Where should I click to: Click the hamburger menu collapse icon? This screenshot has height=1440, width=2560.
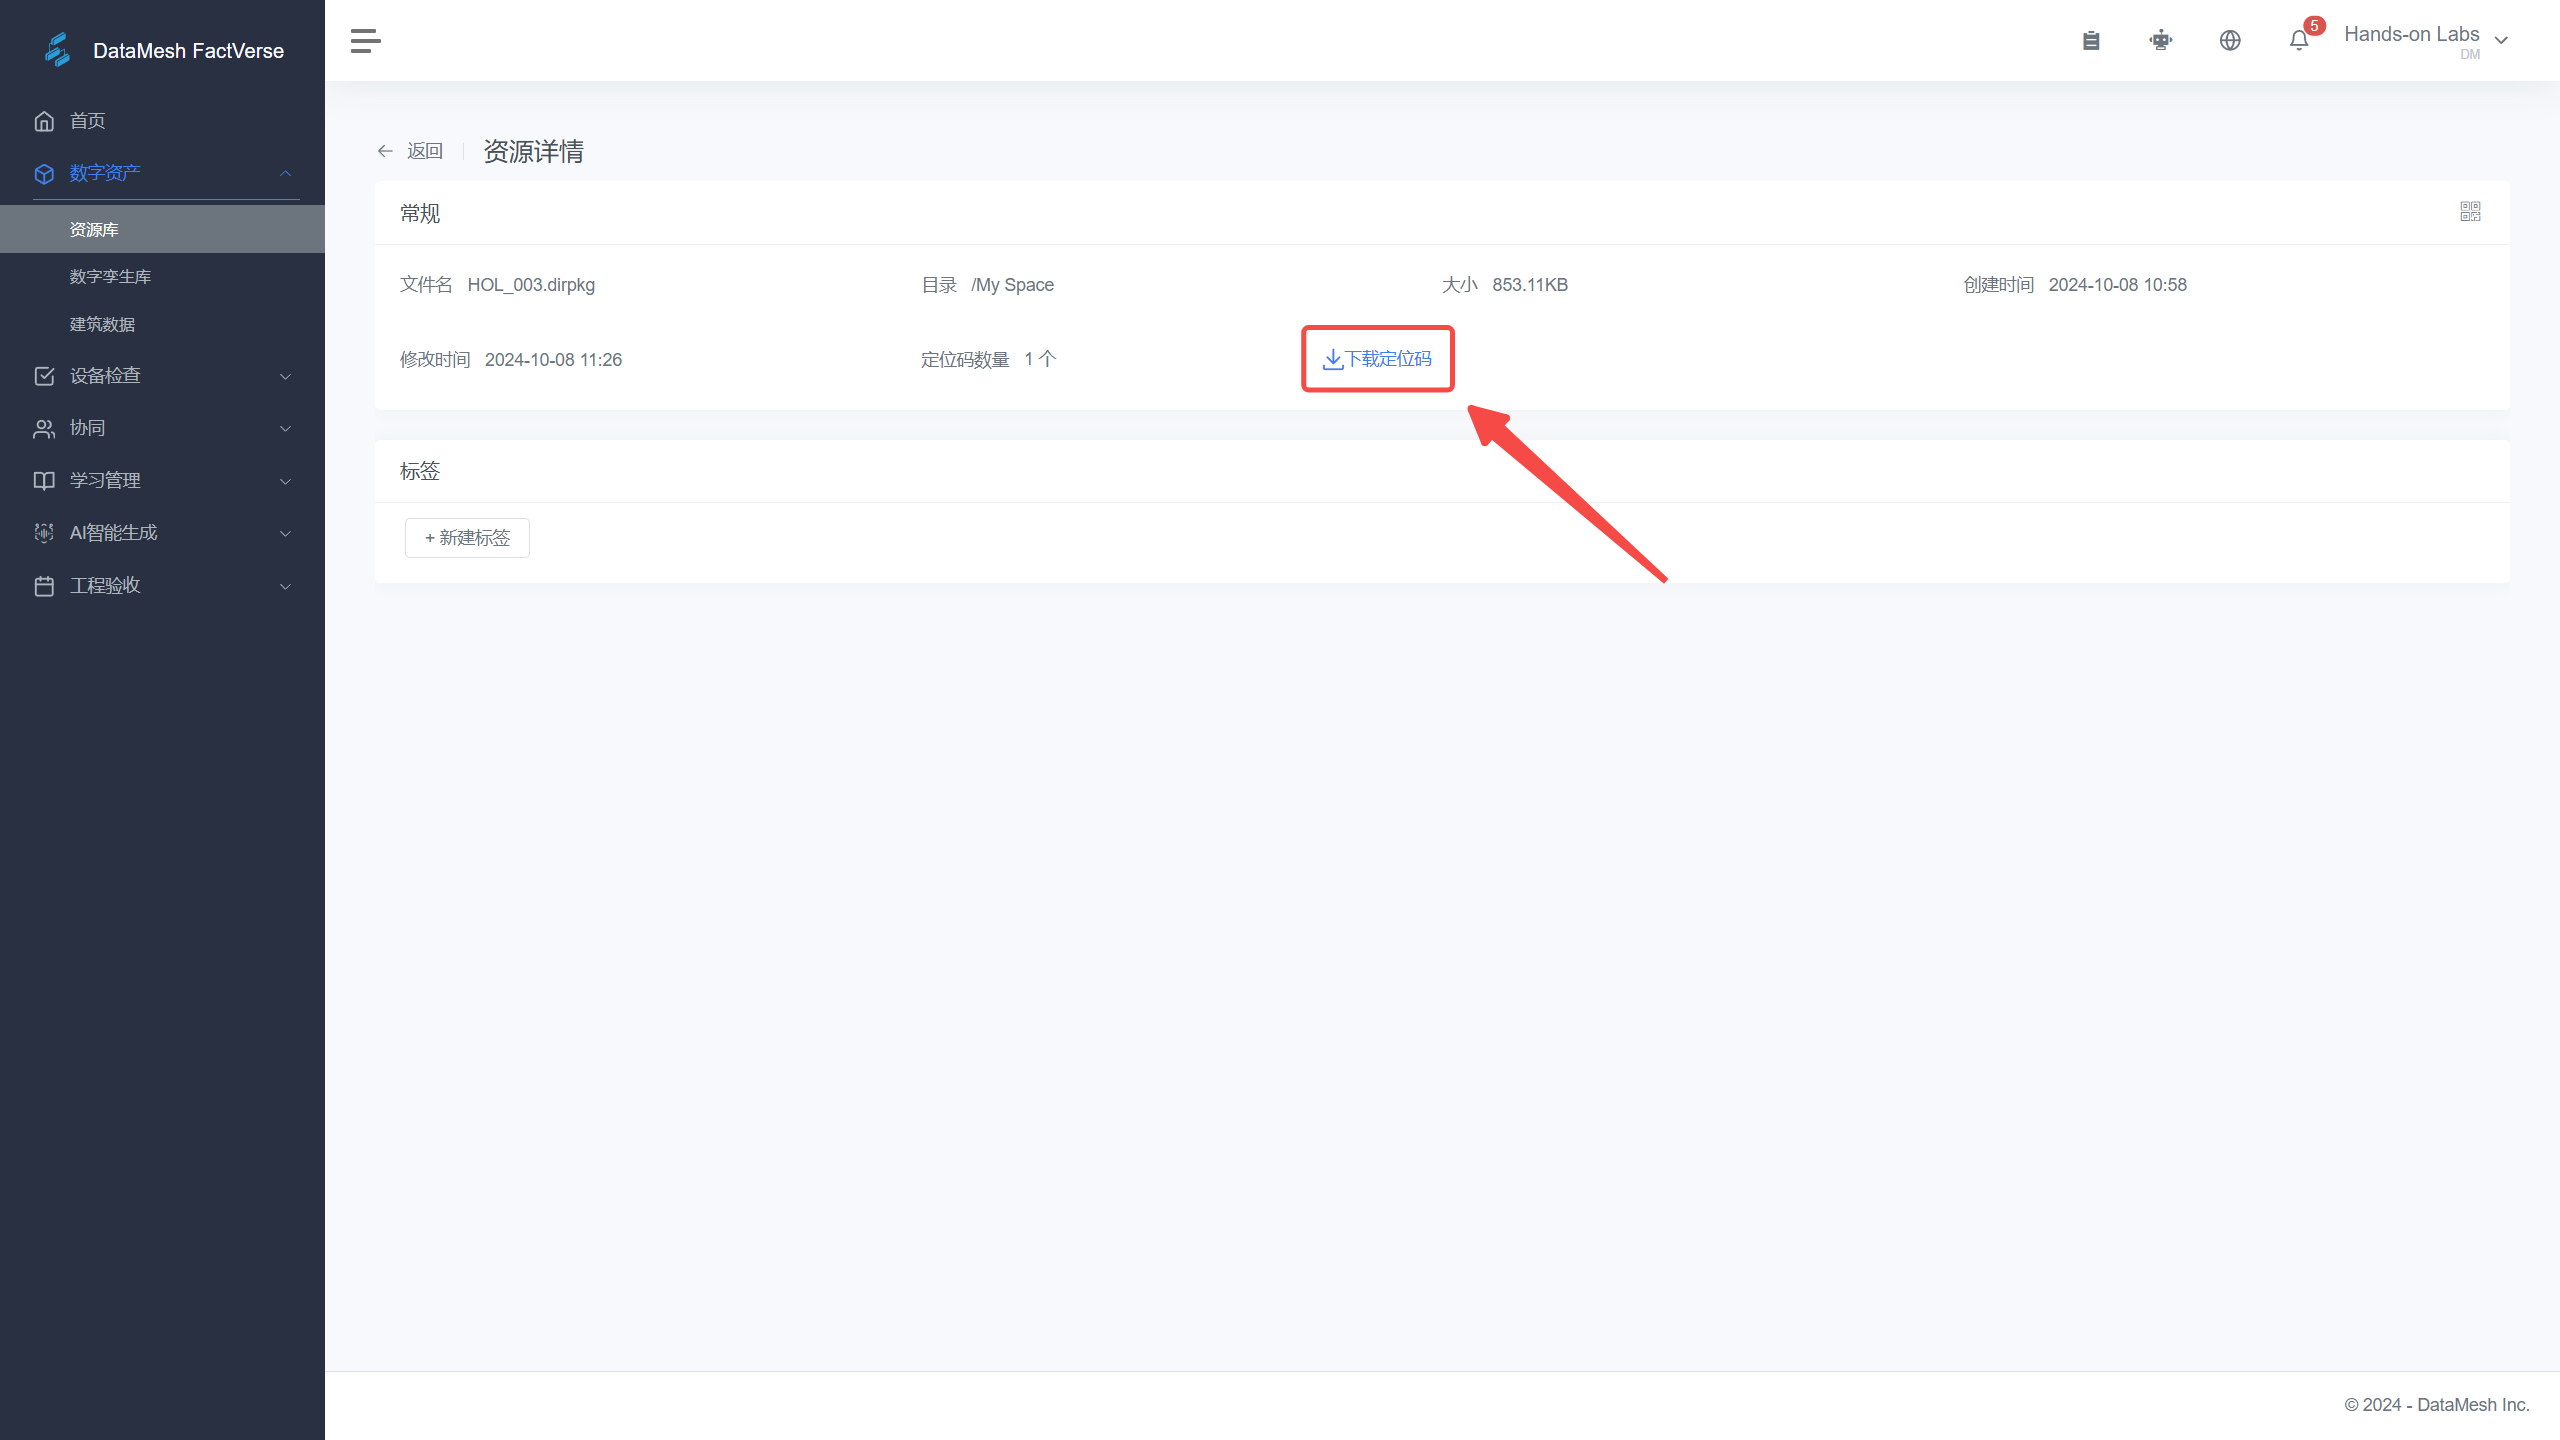[x=365, y=41]
